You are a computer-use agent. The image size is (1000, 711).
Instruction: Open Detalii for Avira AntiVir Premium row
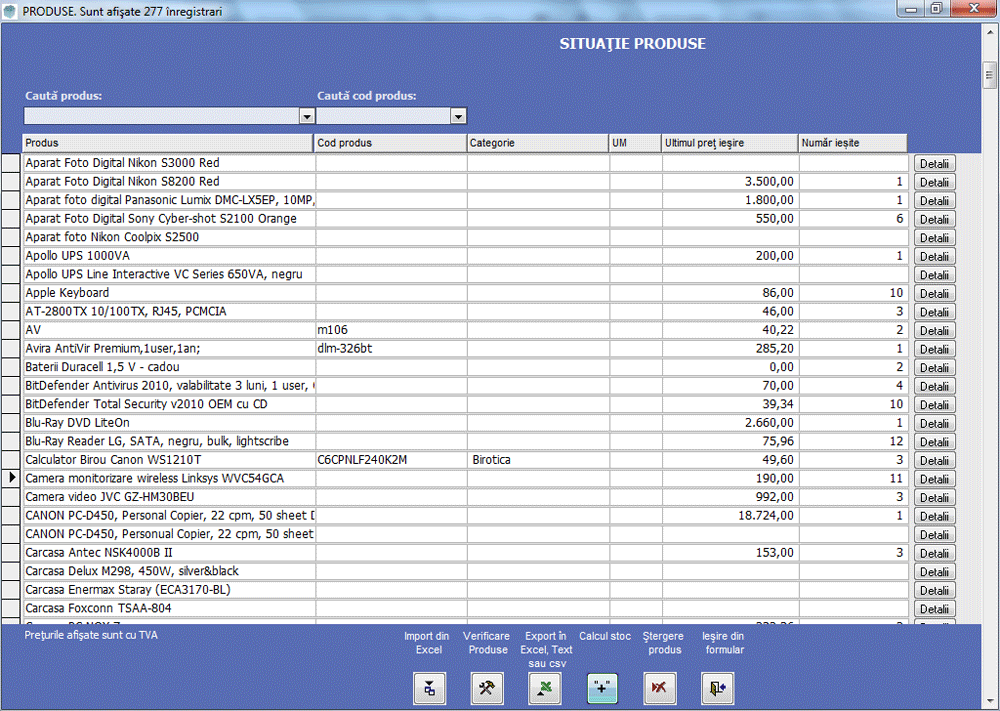pos(934,349)
